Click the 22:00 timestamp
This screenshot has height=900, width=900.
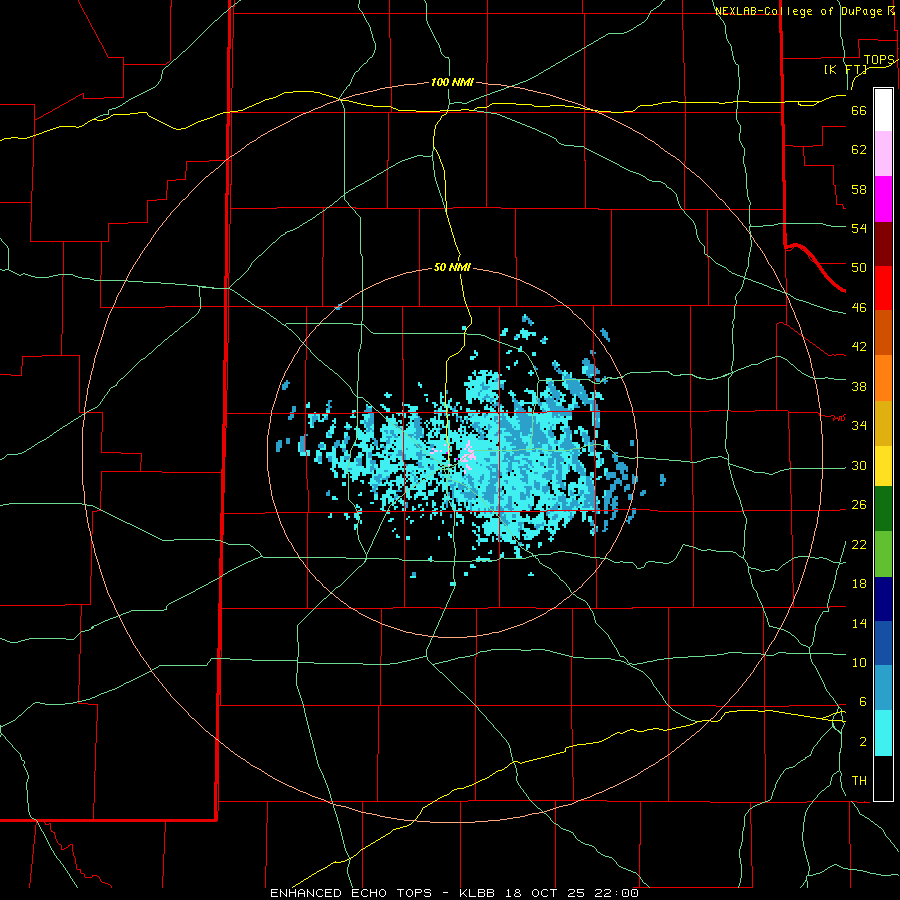(x=617, y=893)
